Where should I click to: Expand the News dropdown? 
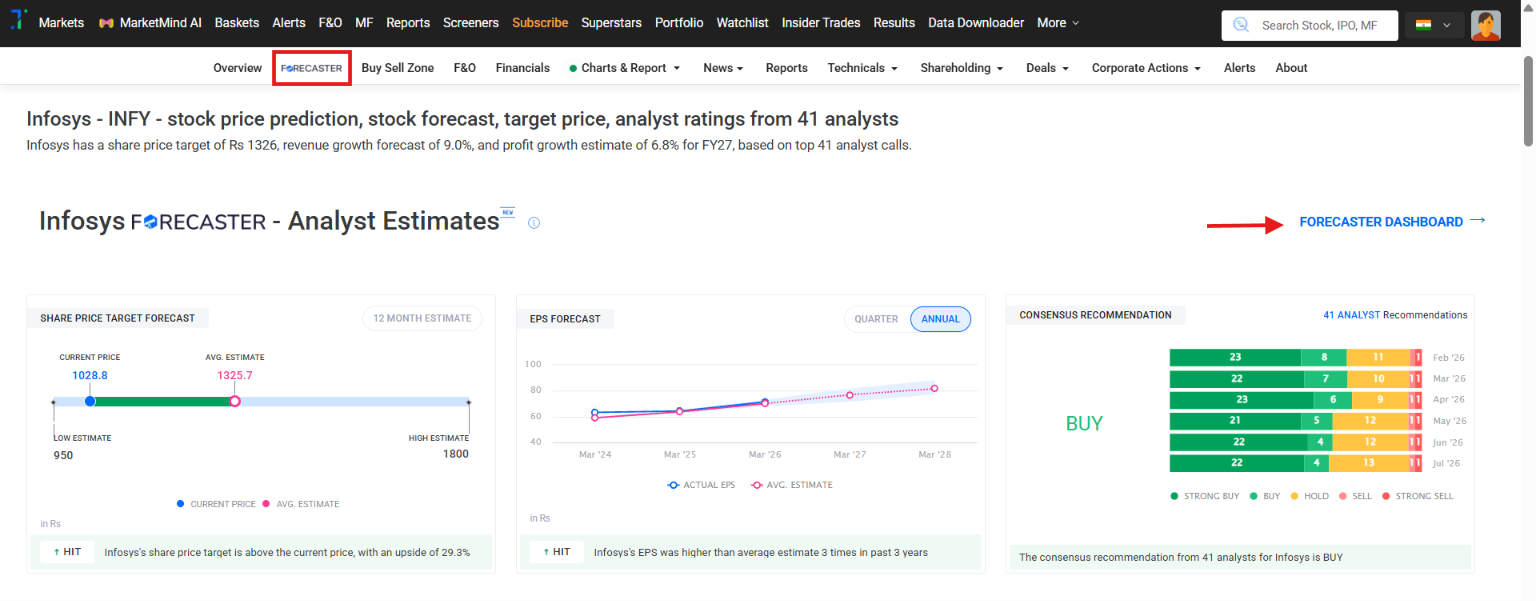coord(723,68)
